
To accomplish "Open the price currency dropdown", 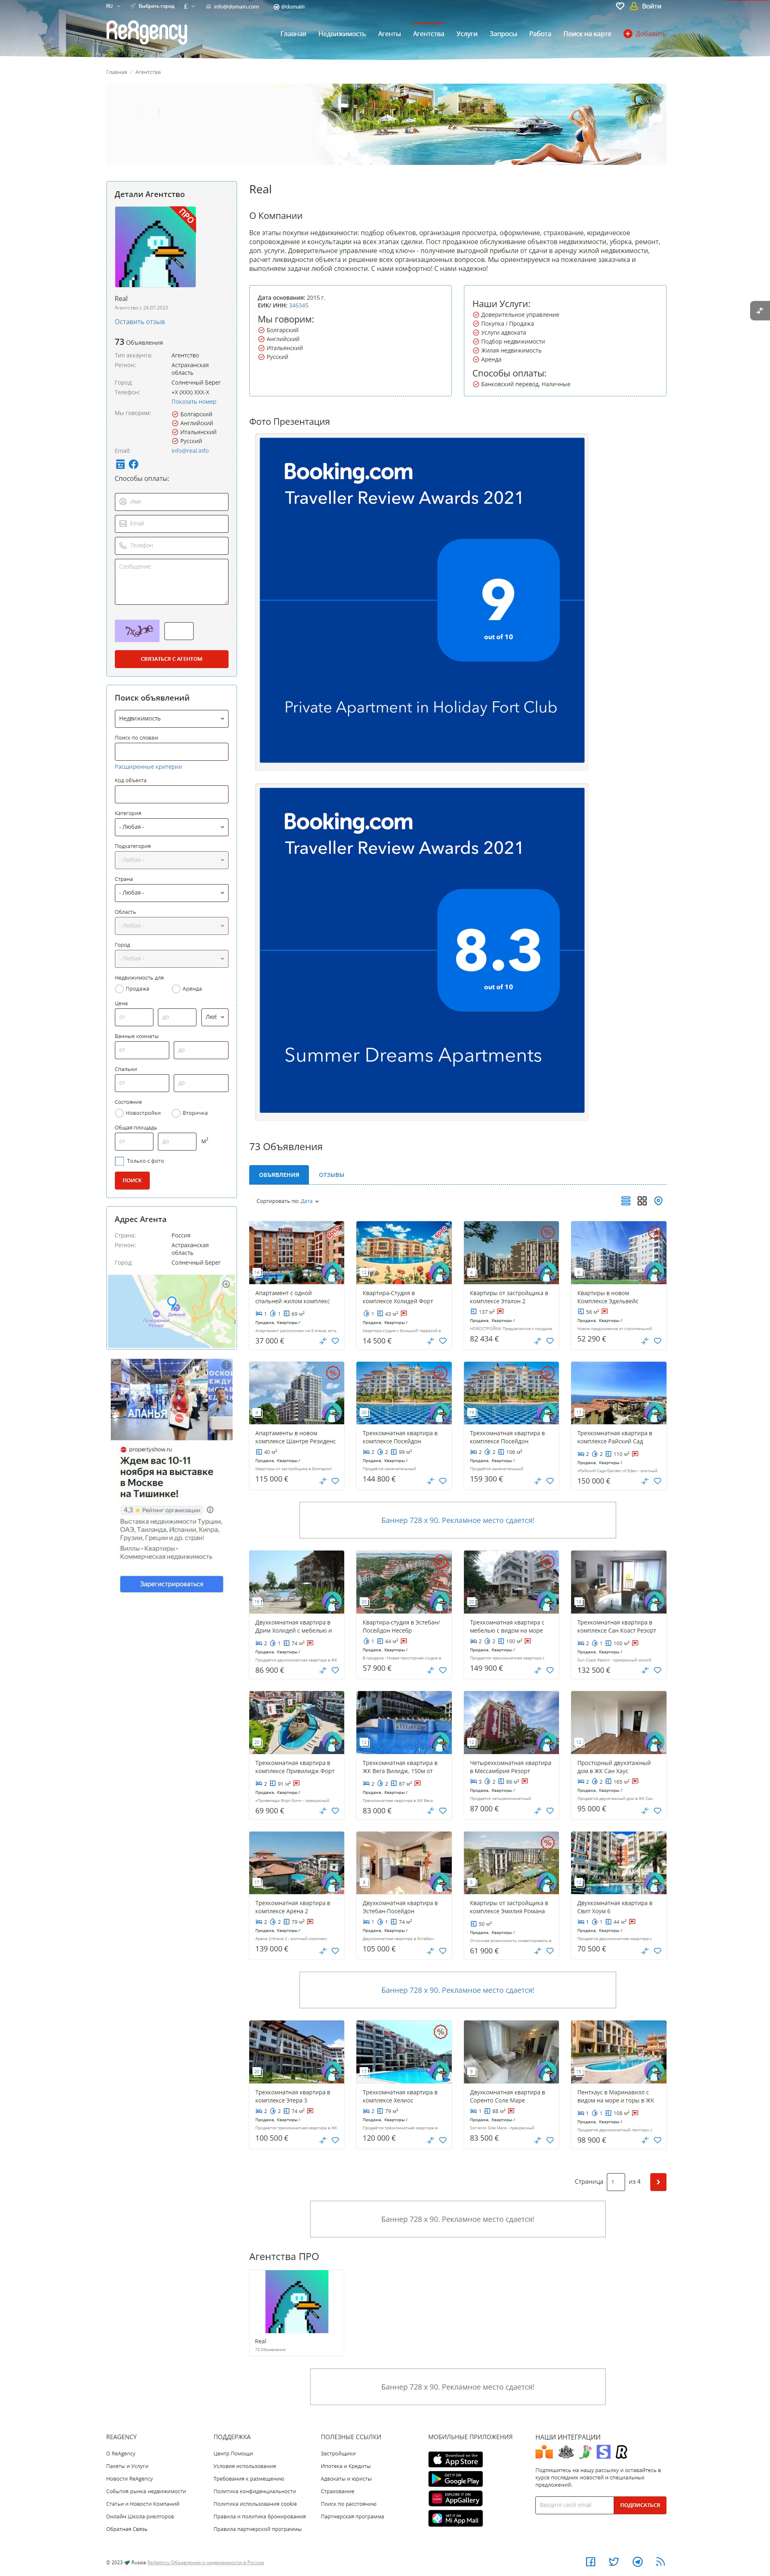I will click(215, 1017).
